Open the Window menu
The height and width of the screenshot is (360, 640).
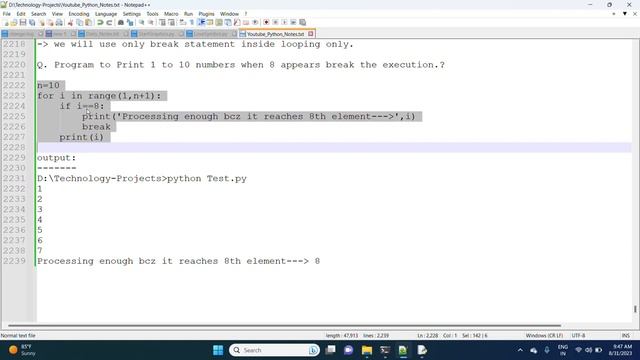click(229, 14)
